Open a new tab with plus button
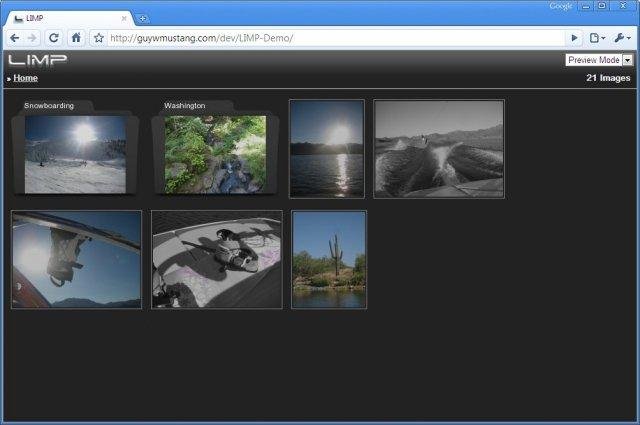The width and height of the screenshot is (640, 425). click(143, 18)
